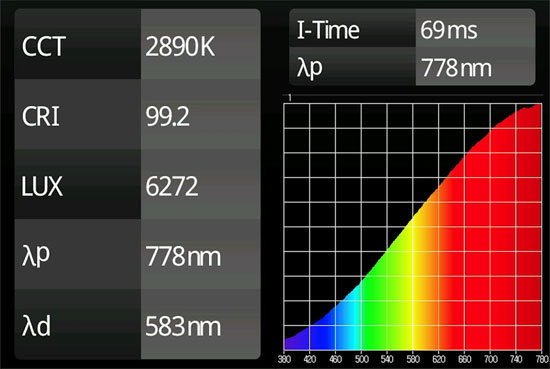550x369 pixels.
Task: Select the LUX label cell
Action: (x=78, y=184)
